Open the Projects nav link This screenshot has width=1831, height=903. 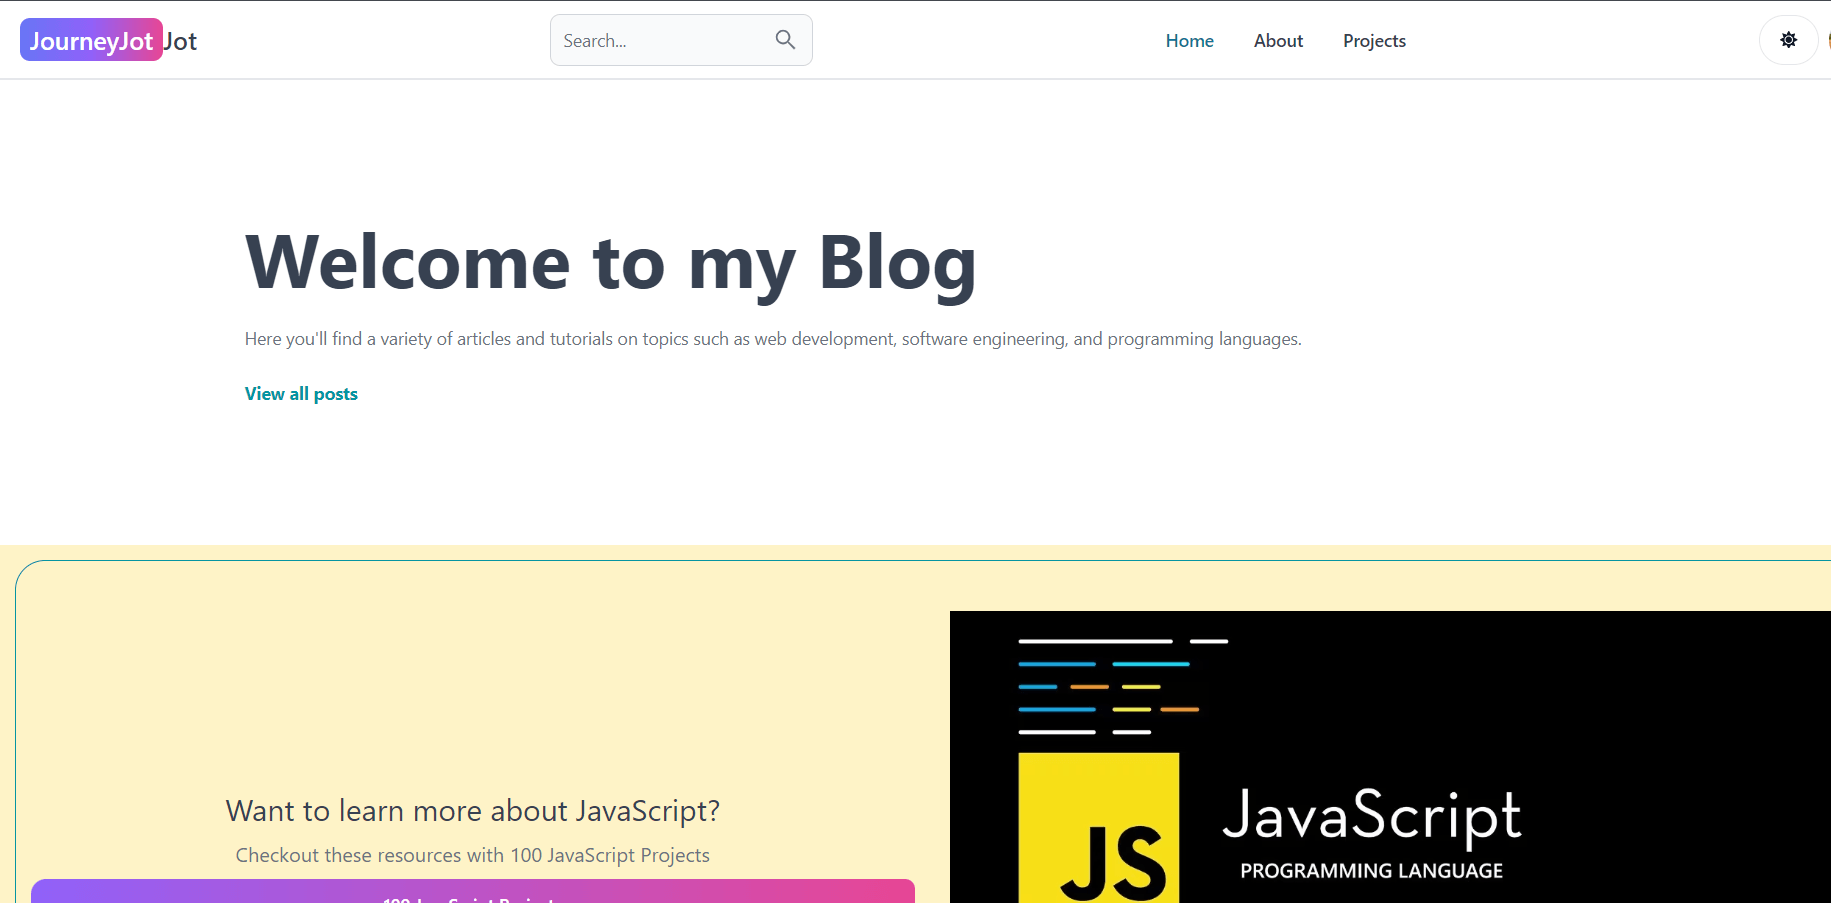click(x=1374, y=41)
